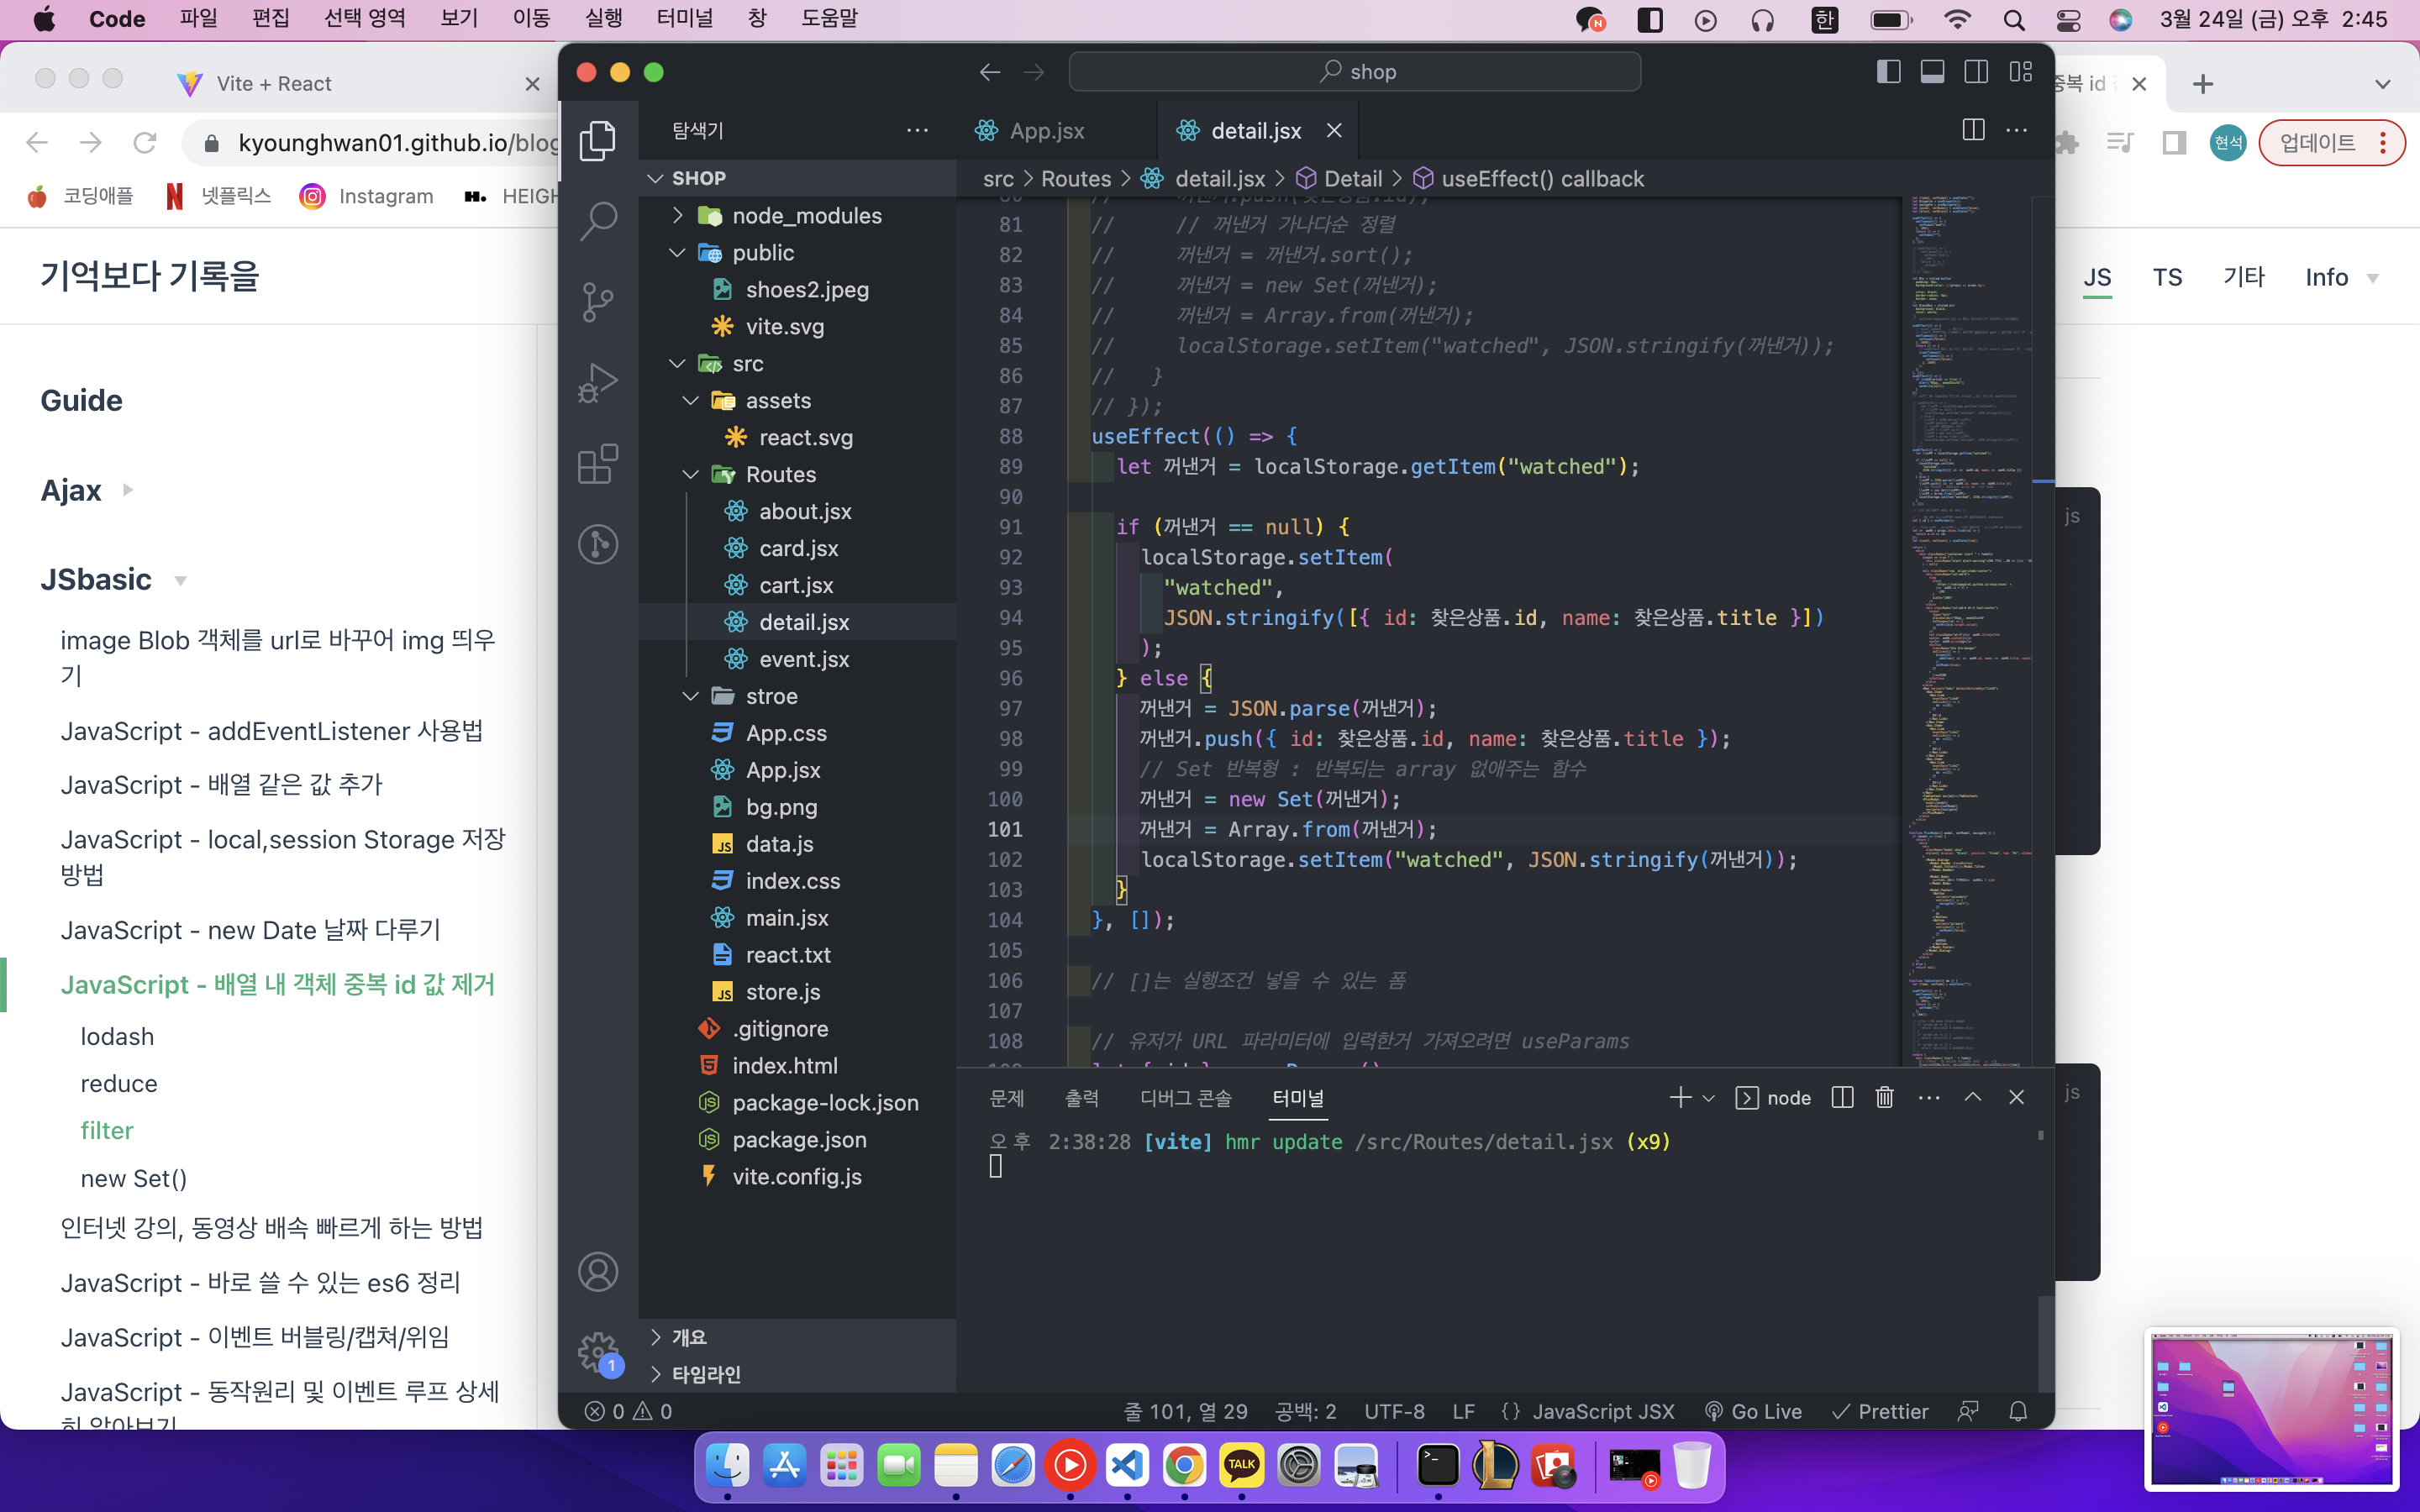Open the Search view in activity bar
Image resolution: width=2420 pixels, height=1512 pixels.
point(598,221)
